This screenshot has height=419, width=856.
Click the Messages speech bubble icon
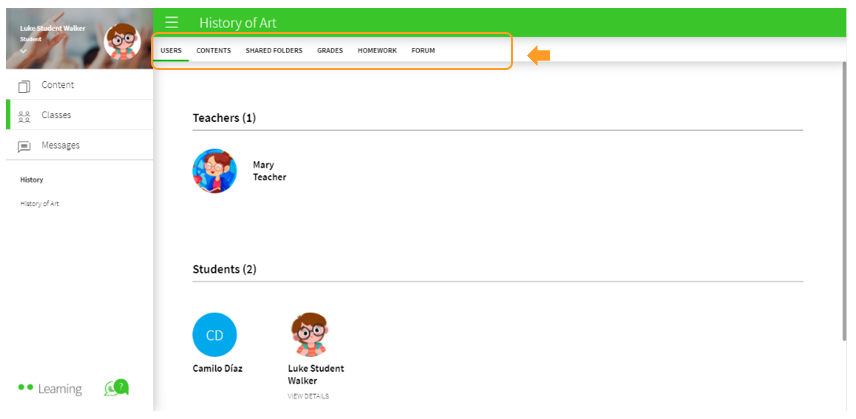point(25,146)
